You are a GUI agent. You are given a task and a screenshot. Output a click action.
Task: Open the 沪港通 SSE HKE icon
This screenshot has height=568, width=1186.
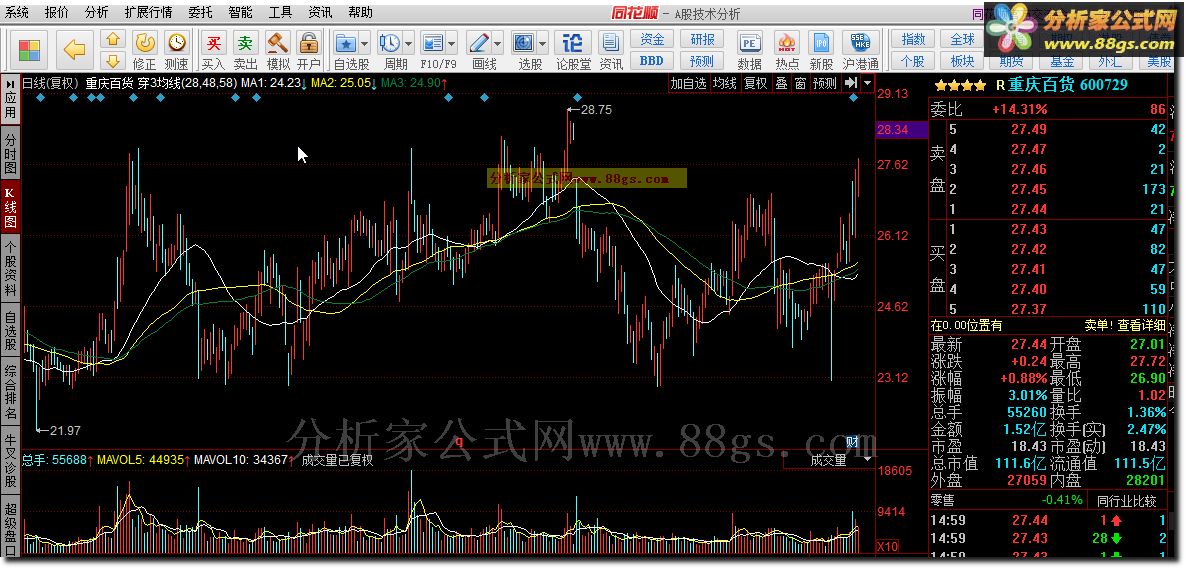[x=860, y=43]
